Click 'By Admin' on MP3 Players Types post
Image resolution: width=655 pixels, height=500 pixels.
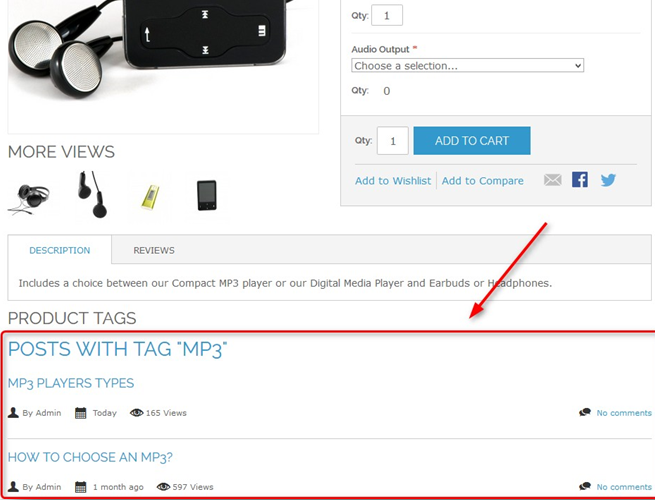coord(42,413)
